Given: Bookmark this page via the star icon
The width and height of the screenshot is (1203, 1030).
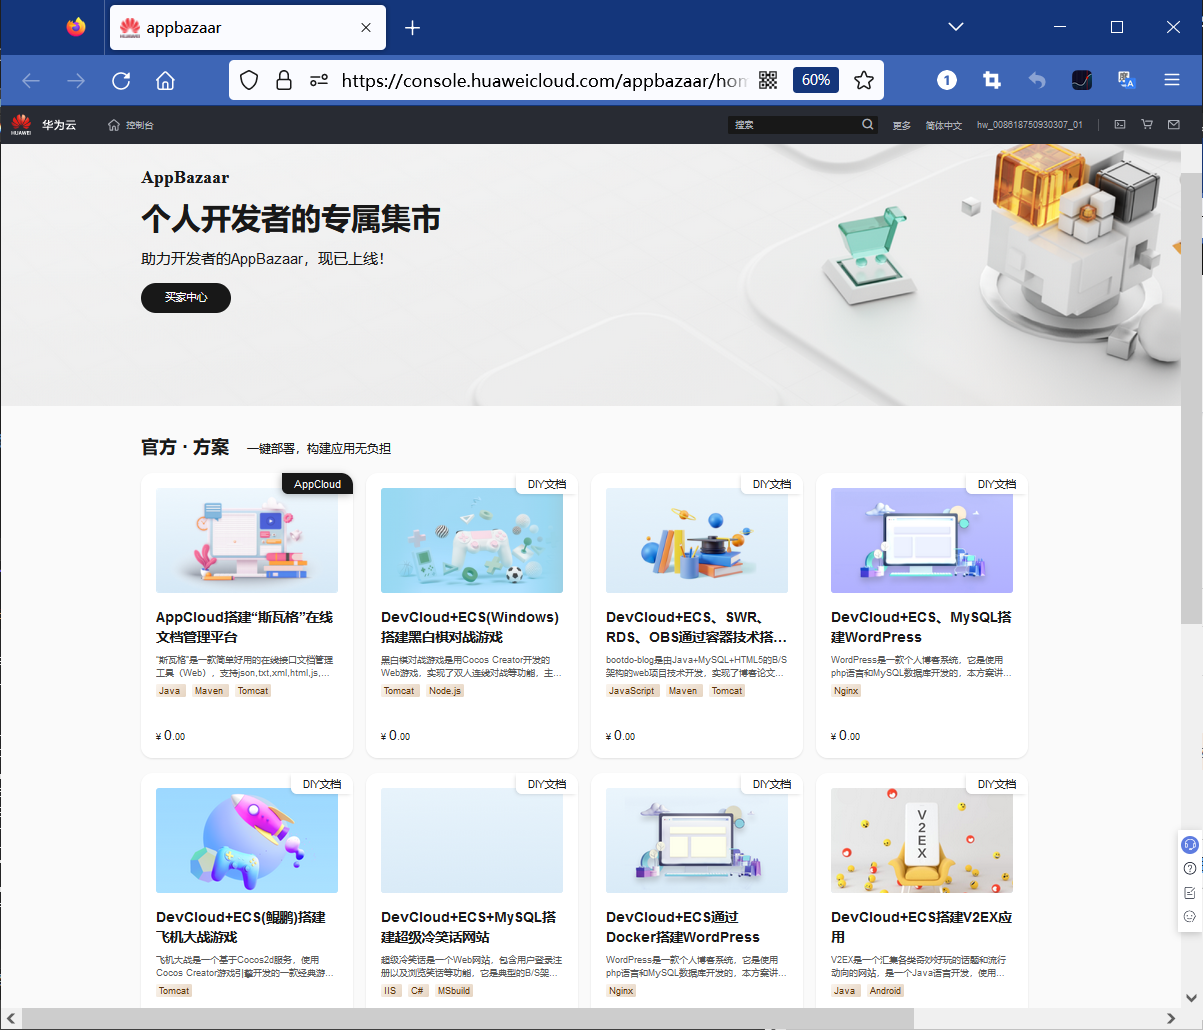Looking at the screenshot, I should click(863, 80).
